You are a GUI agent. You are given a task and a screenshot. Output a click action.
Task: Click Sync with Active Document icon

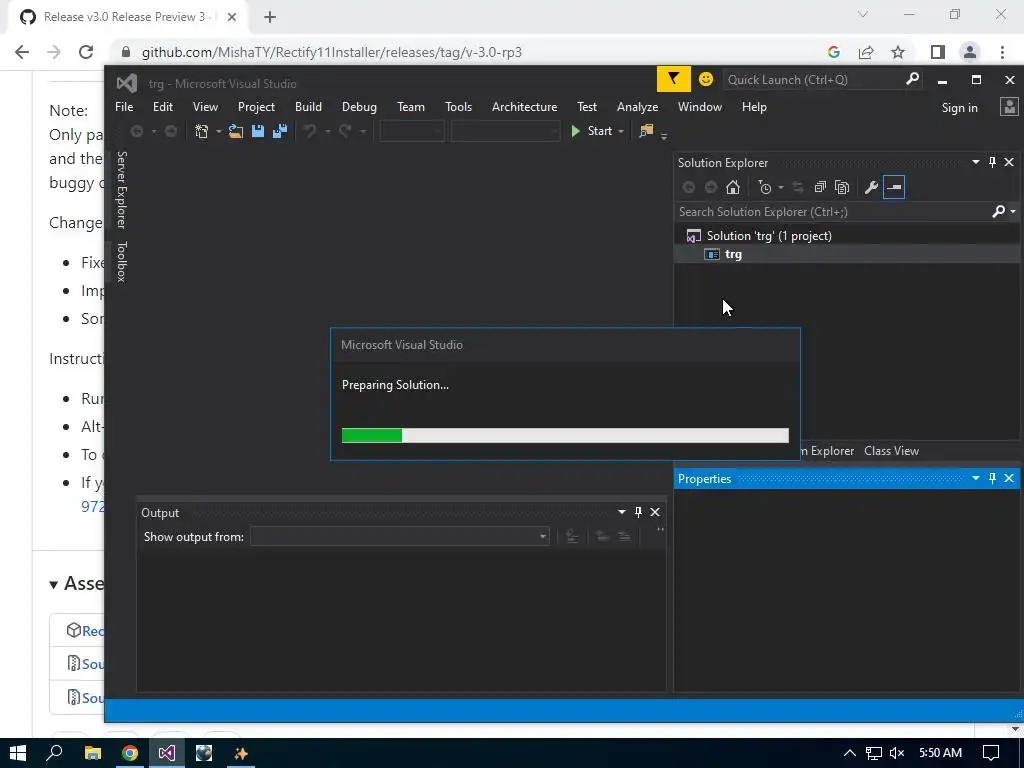click(x=797, y=187)
